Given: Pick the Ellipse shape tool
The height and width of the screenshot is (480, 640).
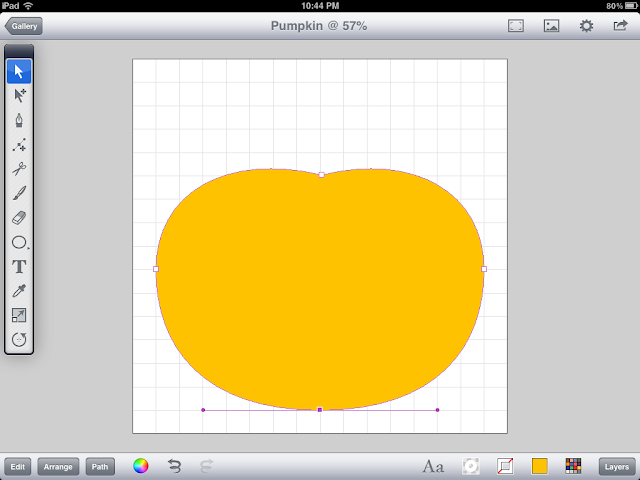Looking at the screenshot, I should pos(19,242).
